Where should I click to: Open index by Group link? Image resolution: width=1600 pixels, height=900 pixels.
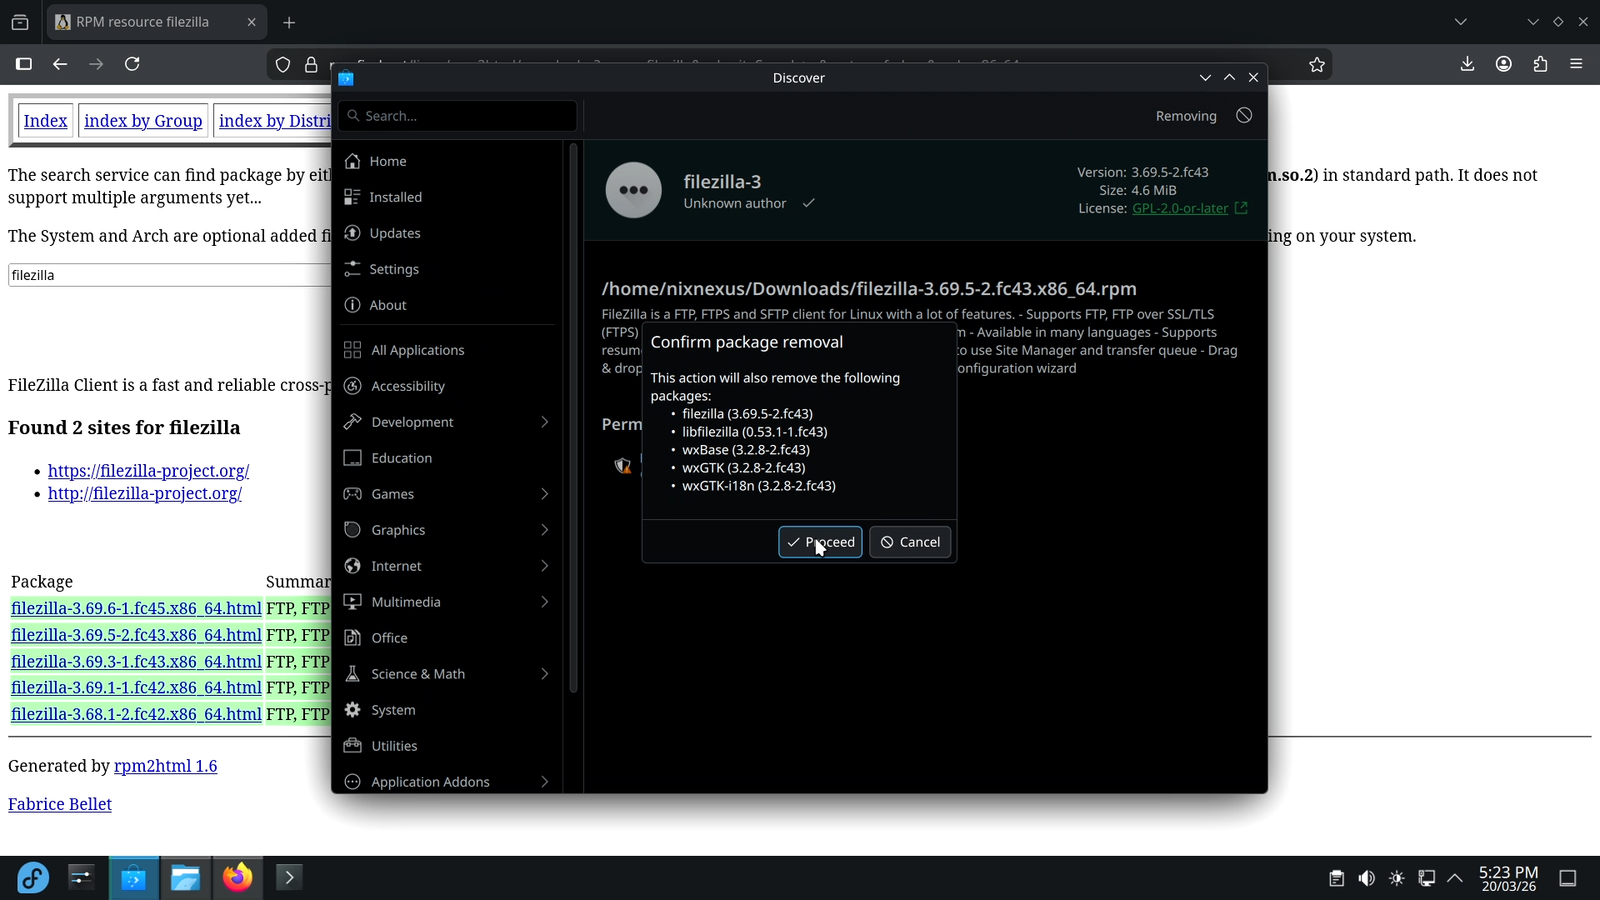coord(143,121)
